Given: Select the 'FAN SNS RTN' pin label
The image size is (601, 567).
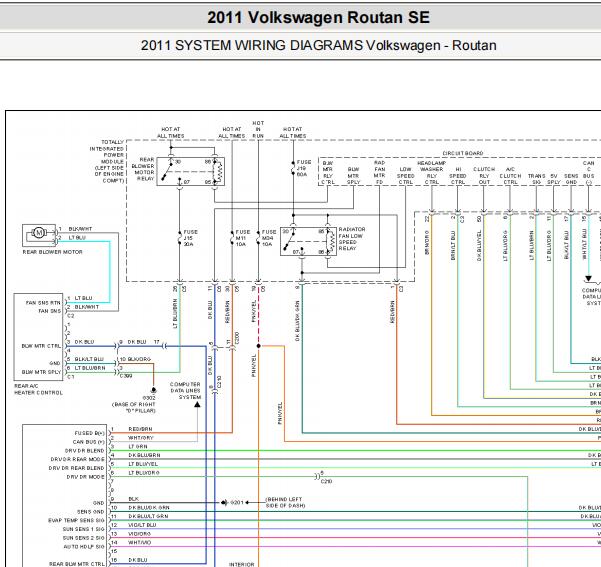Looking at the screenshot, I should pos(43,303).
